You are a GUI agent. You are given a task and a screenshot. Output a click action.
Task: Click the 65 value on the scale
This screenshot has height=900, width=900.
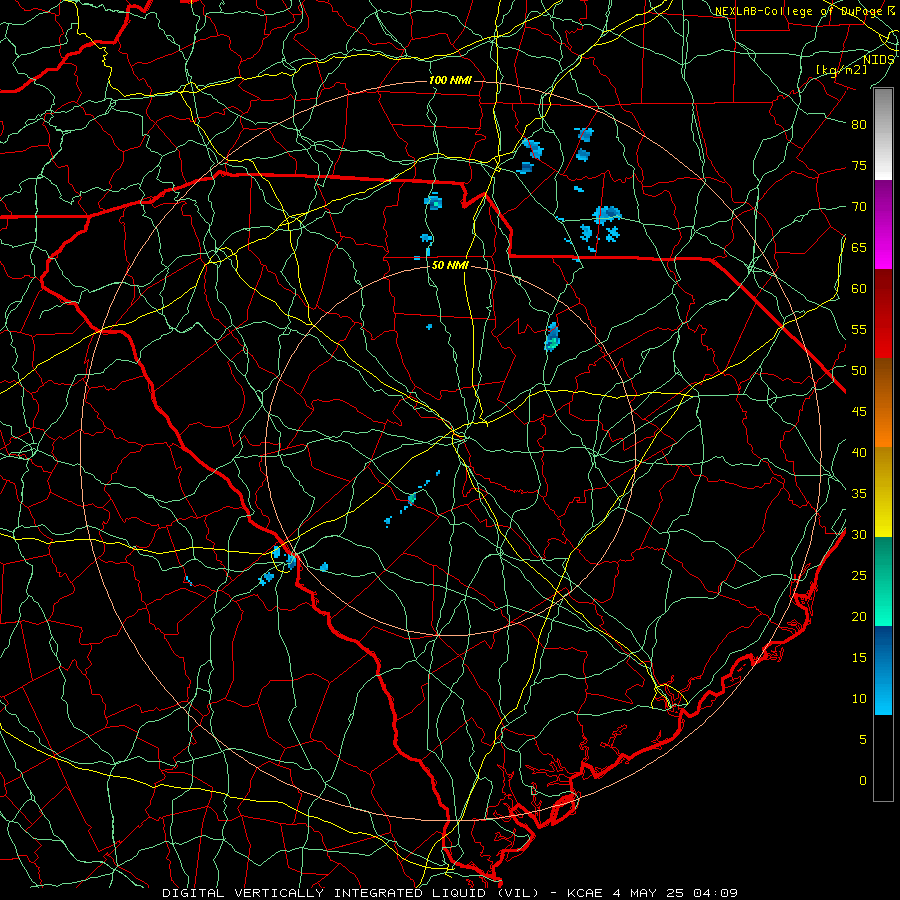pos(859,247)
